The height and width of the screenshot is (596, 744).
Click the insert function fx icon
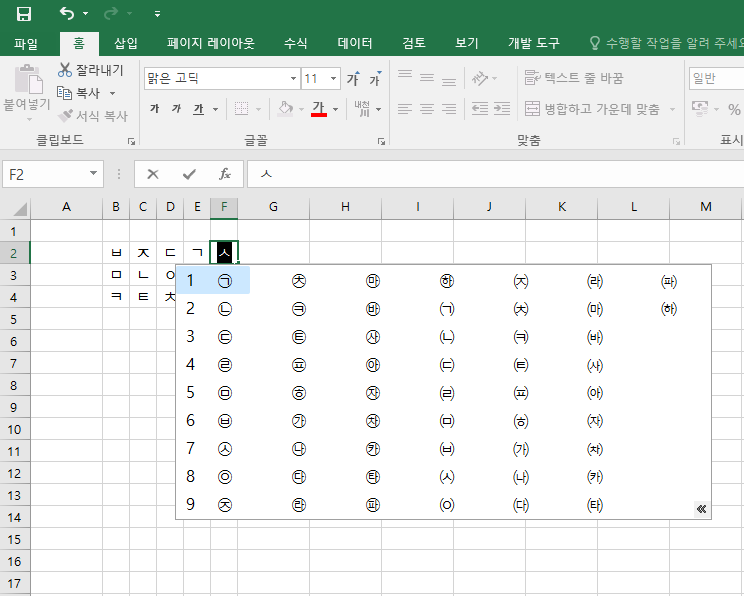pos(225,175)
